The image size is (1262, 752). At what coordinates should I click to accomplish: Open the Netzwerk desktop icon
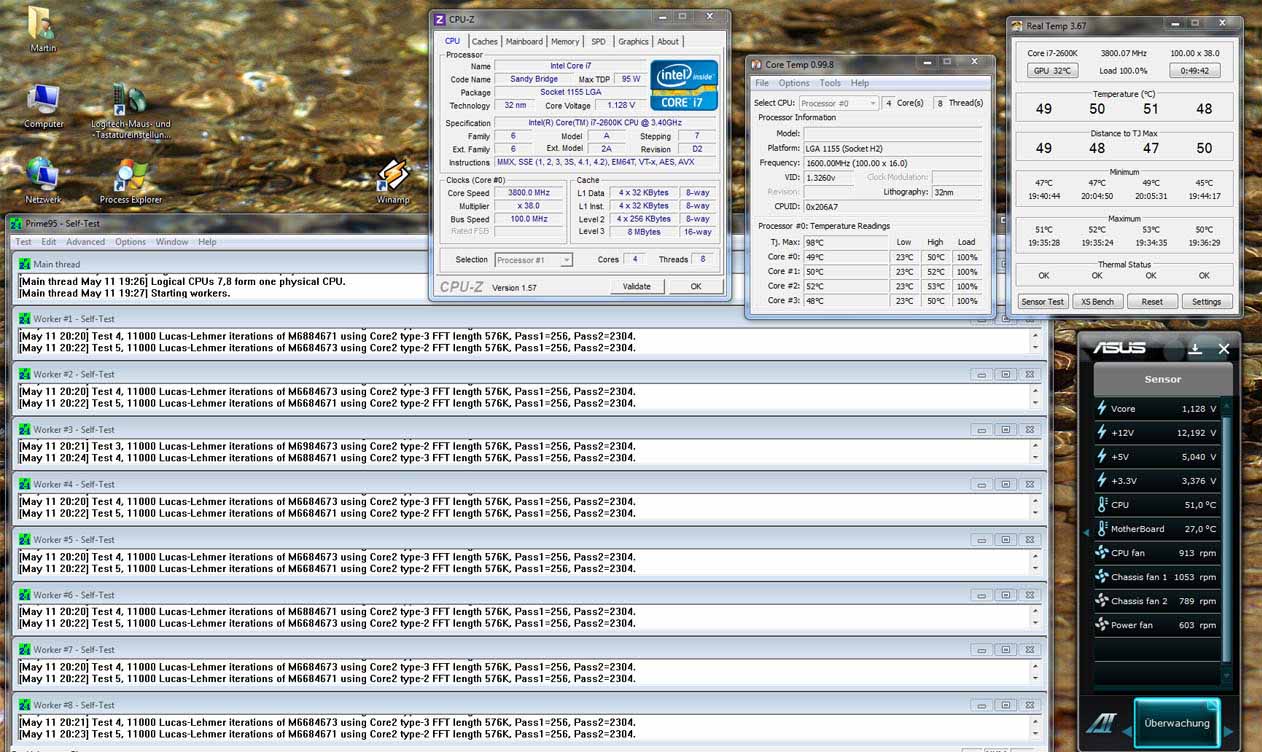43,180
